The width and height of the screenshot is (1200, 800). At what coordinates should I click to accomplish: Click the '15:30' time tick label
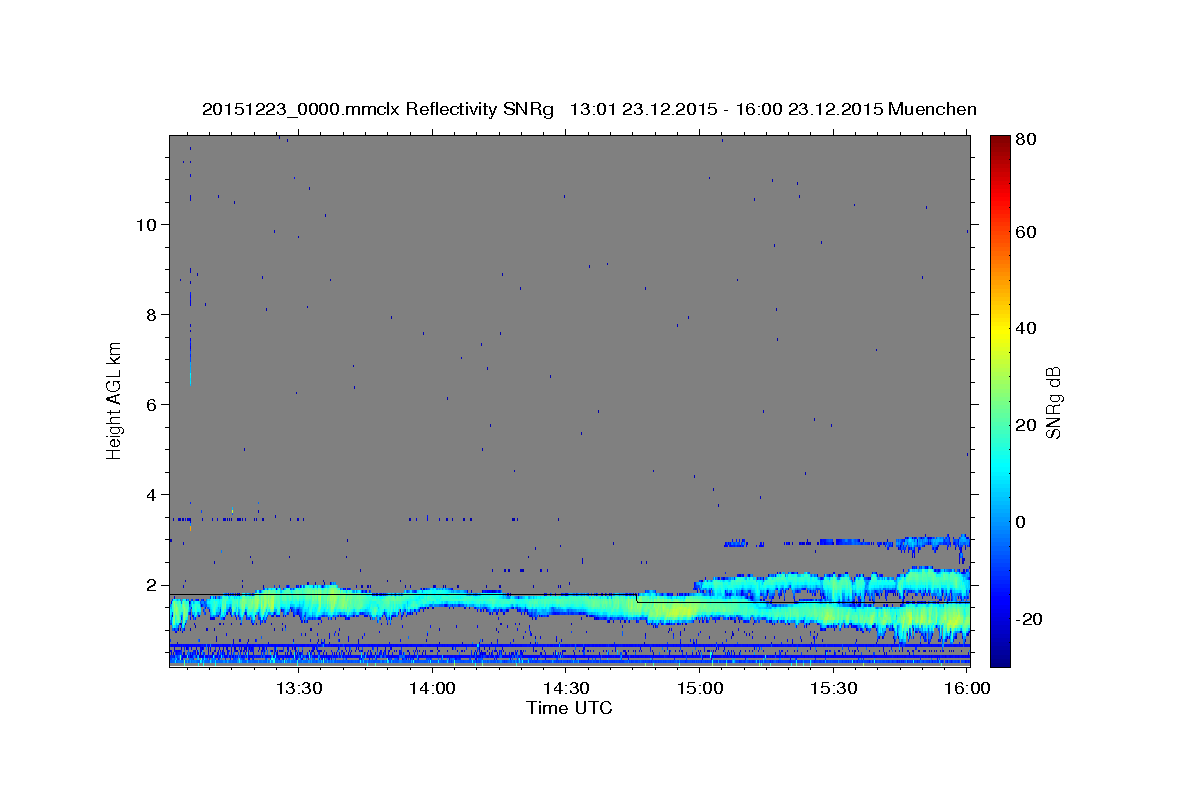(x=834, y=689)
